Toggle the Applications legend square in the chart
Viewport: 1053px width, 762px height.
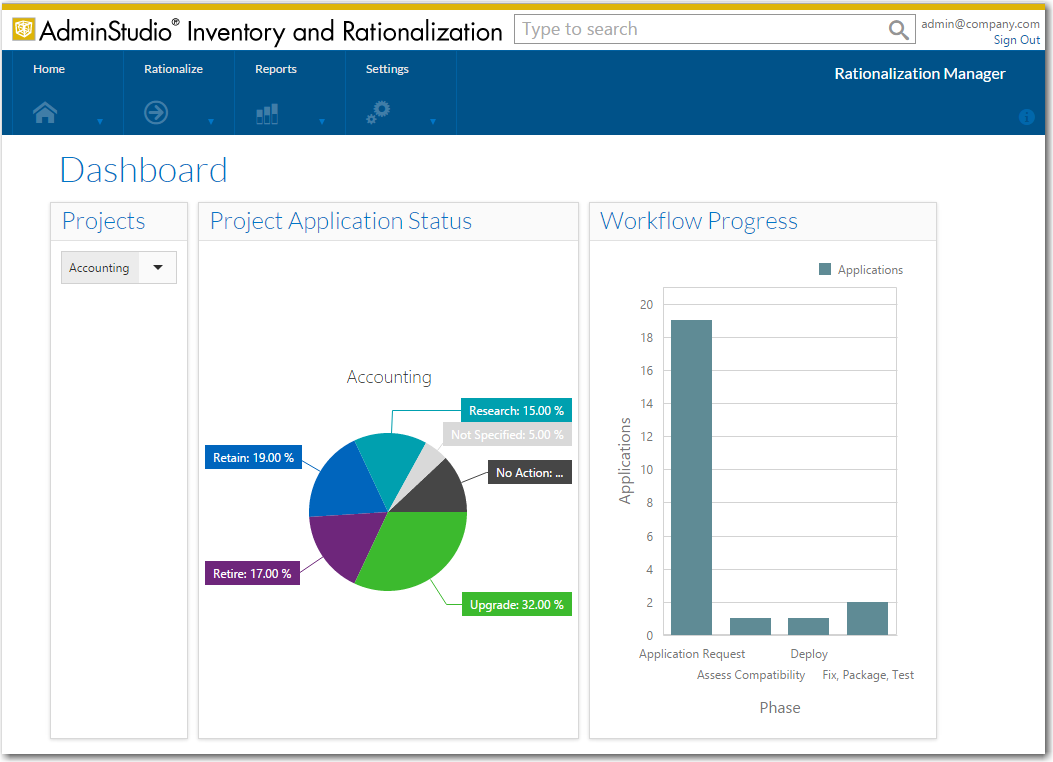pos(825,269)
